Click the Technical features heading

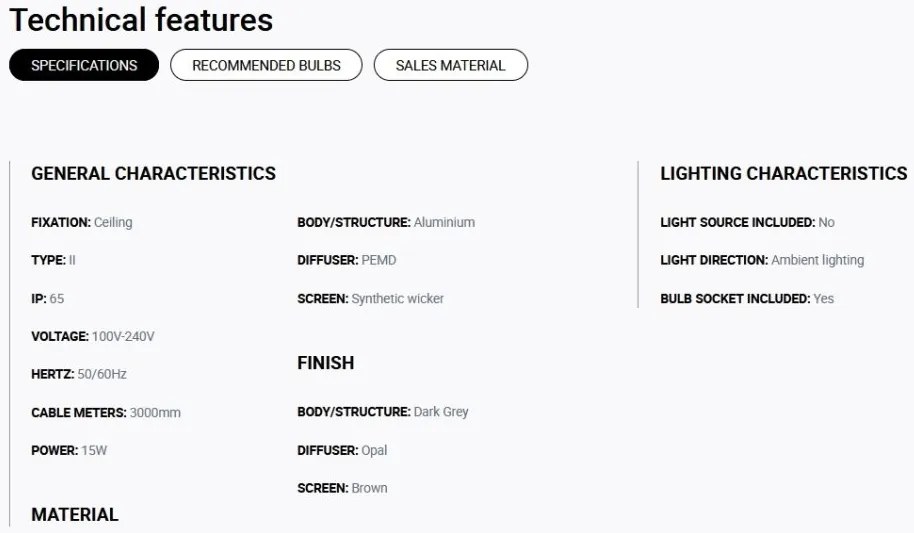coord(141,20)
